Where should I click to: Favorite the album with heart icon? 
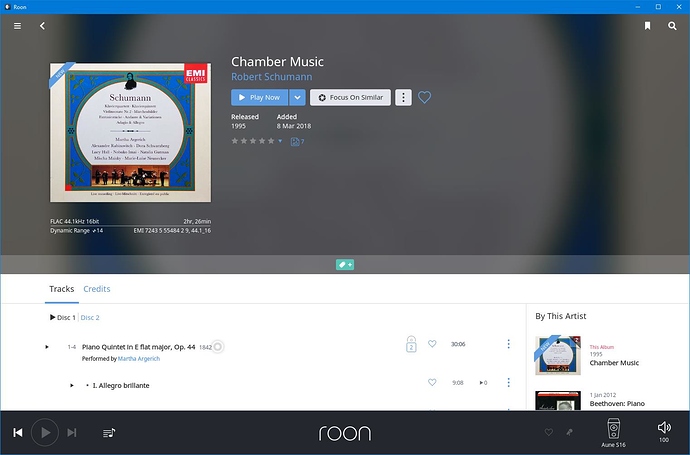point(424,97)
